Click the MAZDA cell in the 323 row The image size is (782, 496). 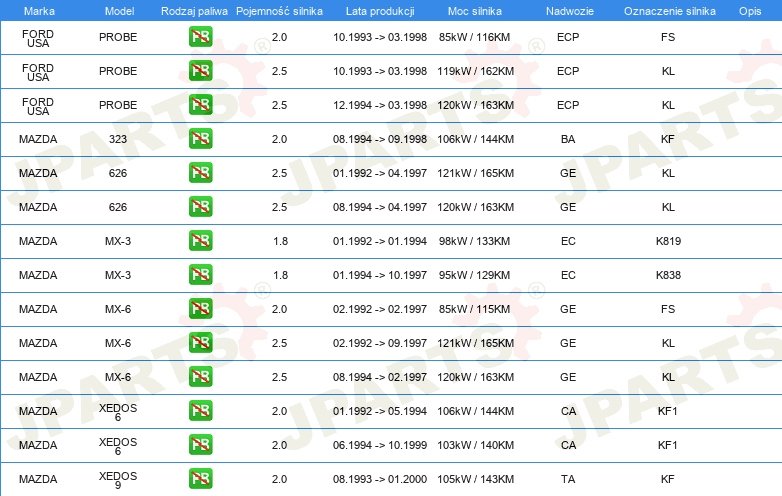click(38, 139)
